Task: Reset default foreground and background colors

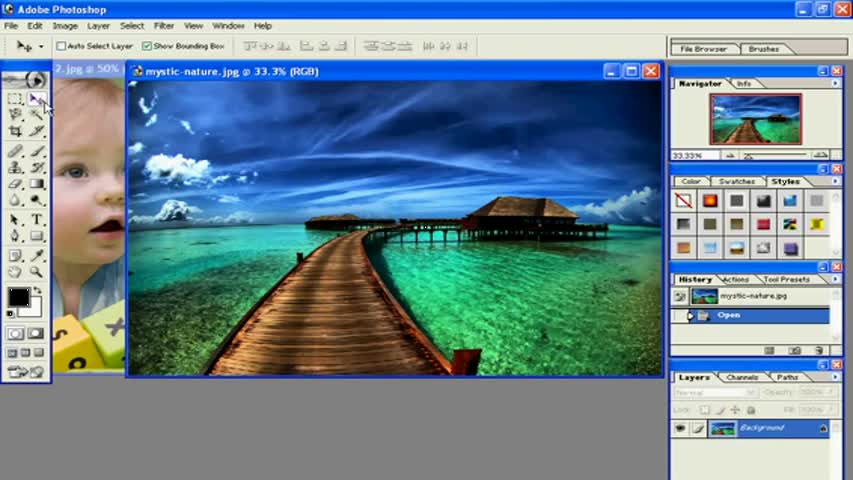Action: (x=10, y=314)
